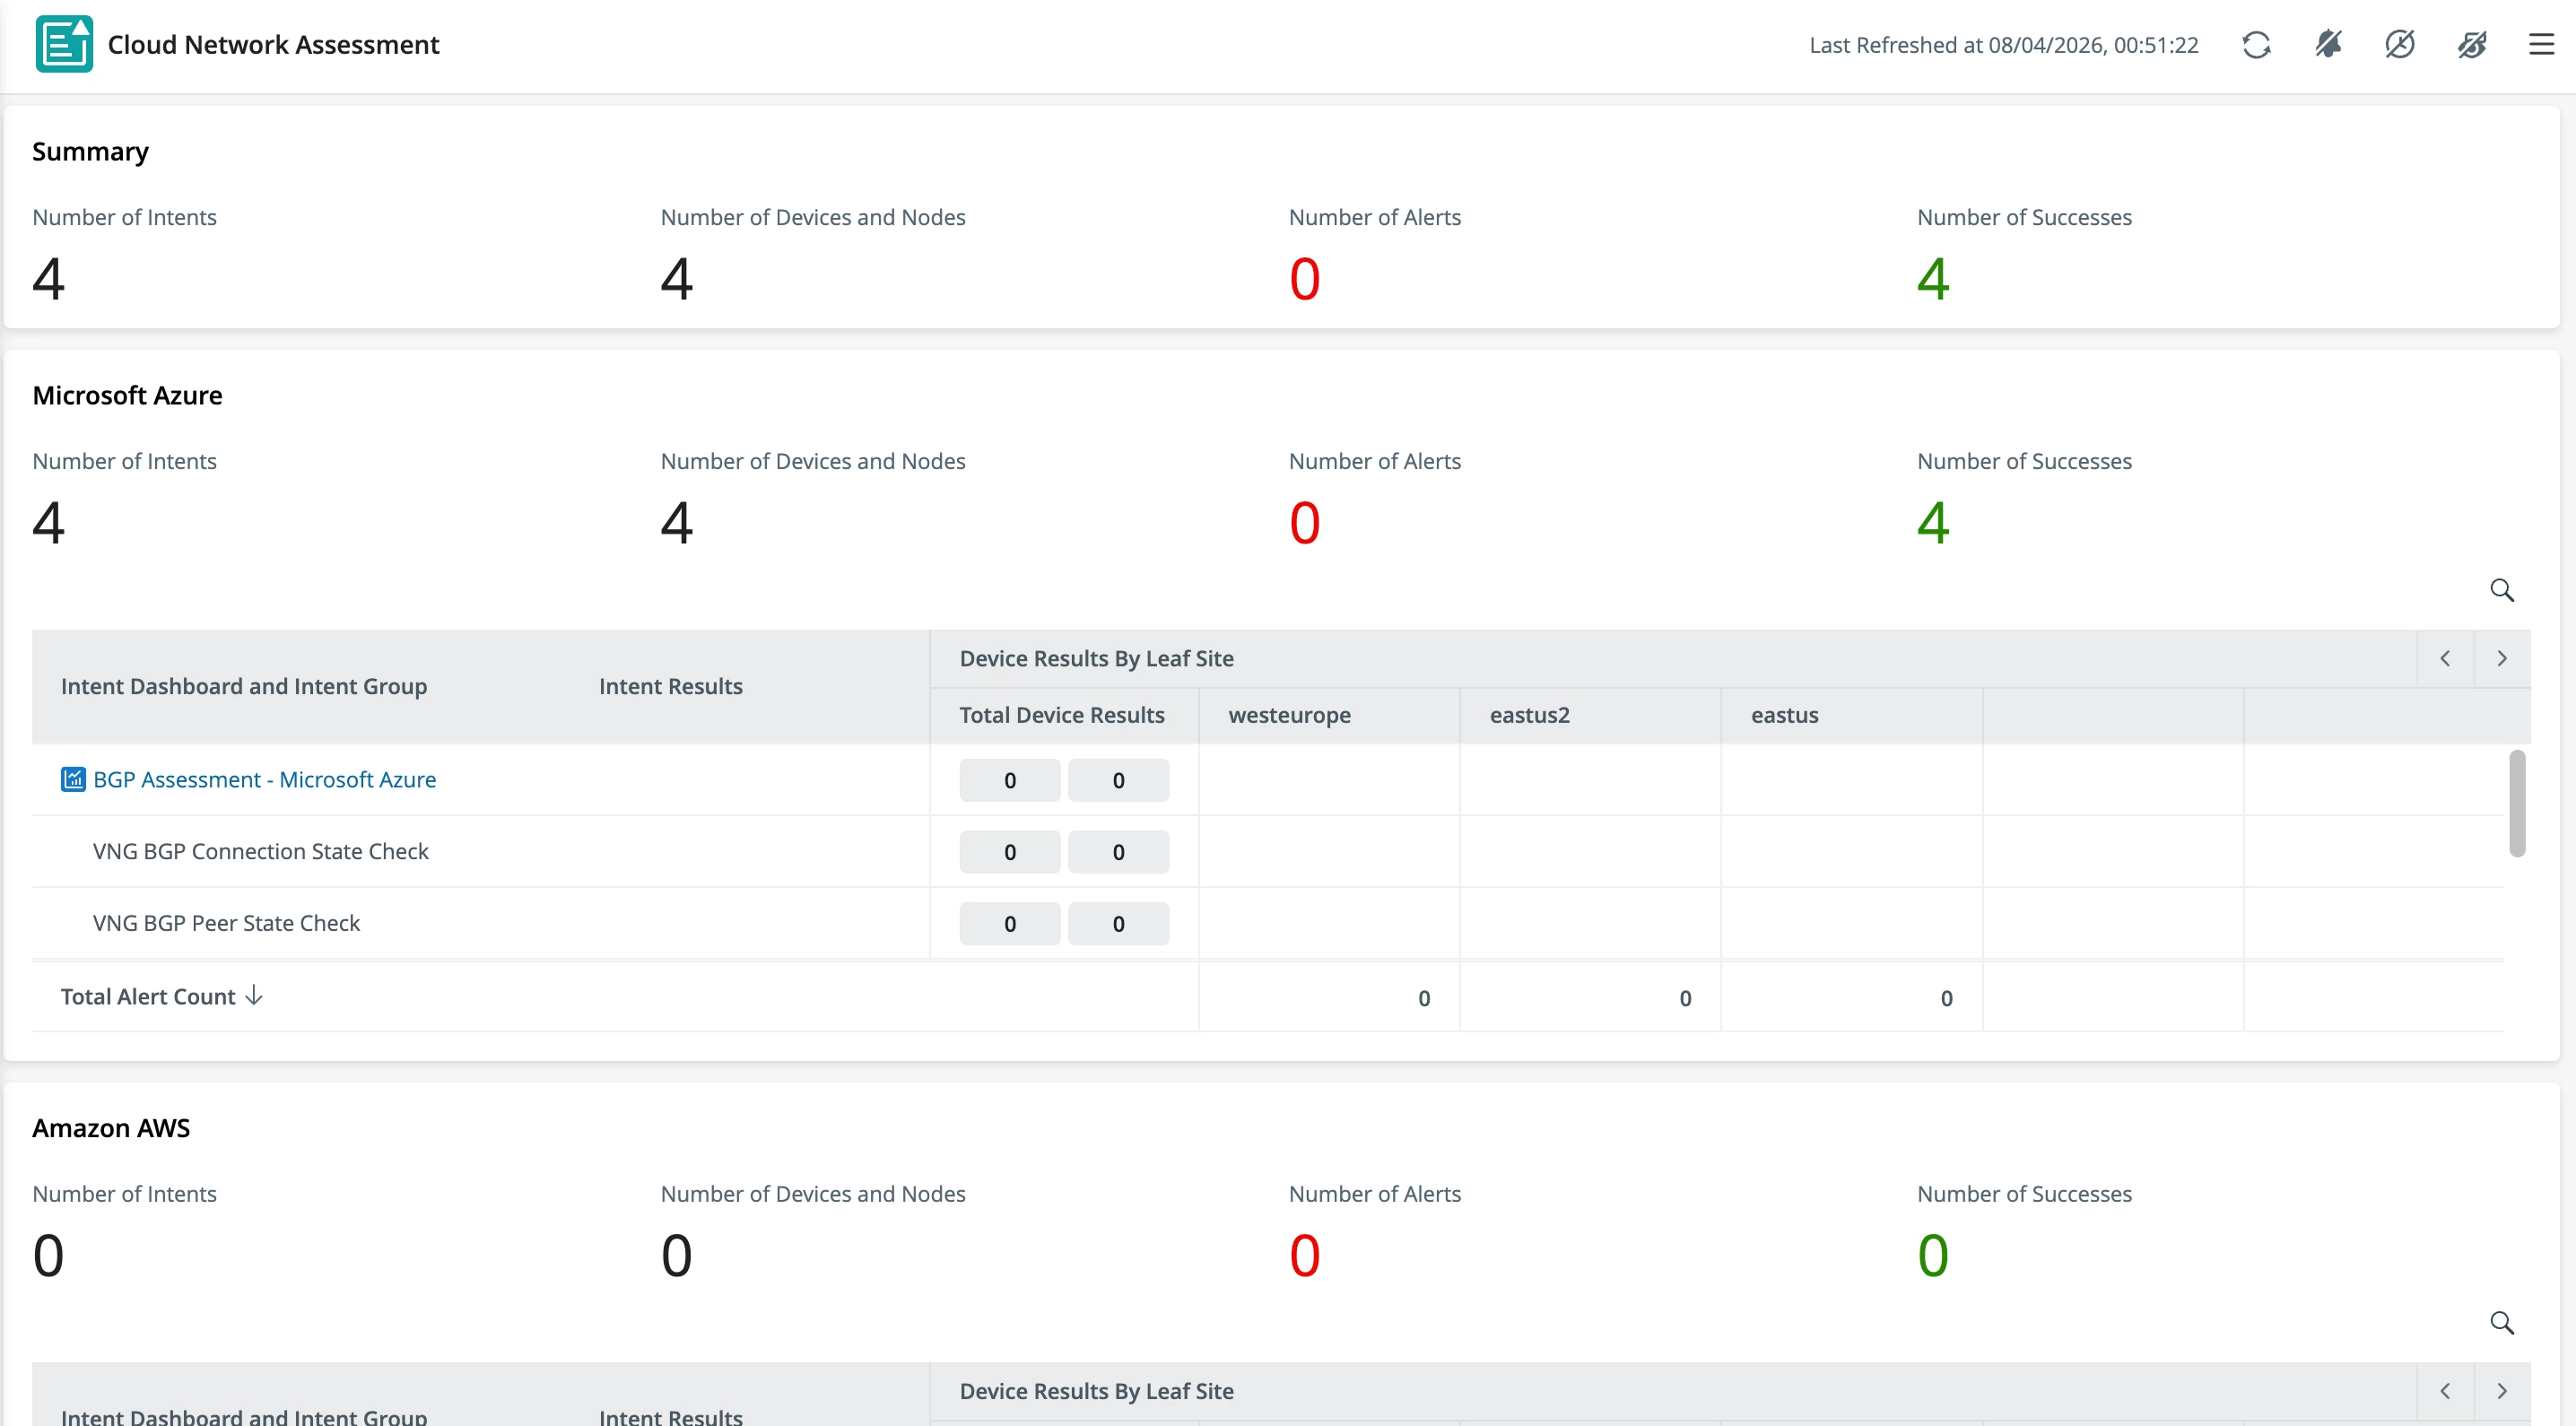Toggle the crossed-out eye visibility icon
2576x1426 pixels.
click(x=2472, y=45)
